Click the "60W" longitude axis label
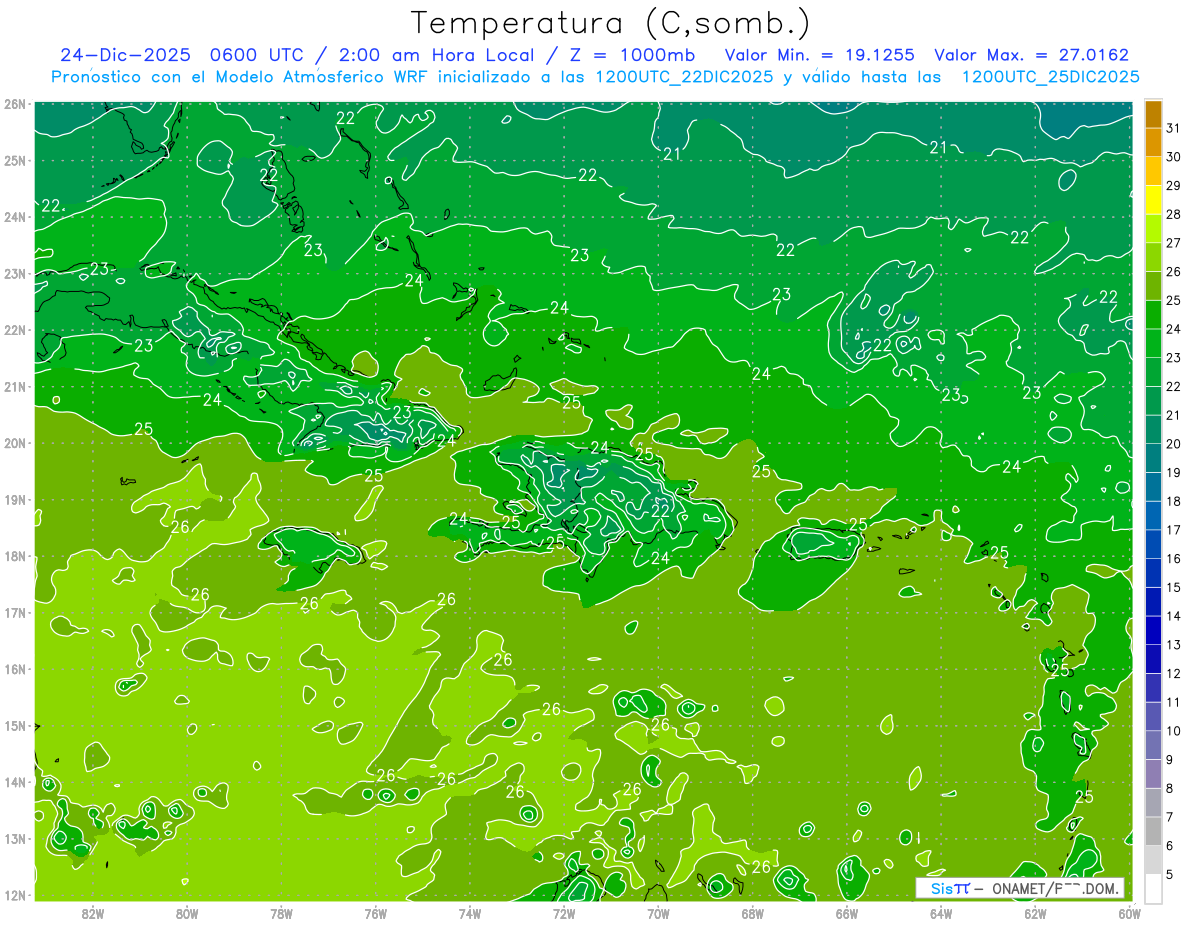This screenshot has height=927, width=1200. pyautogui.click(x=1130, y=913)
